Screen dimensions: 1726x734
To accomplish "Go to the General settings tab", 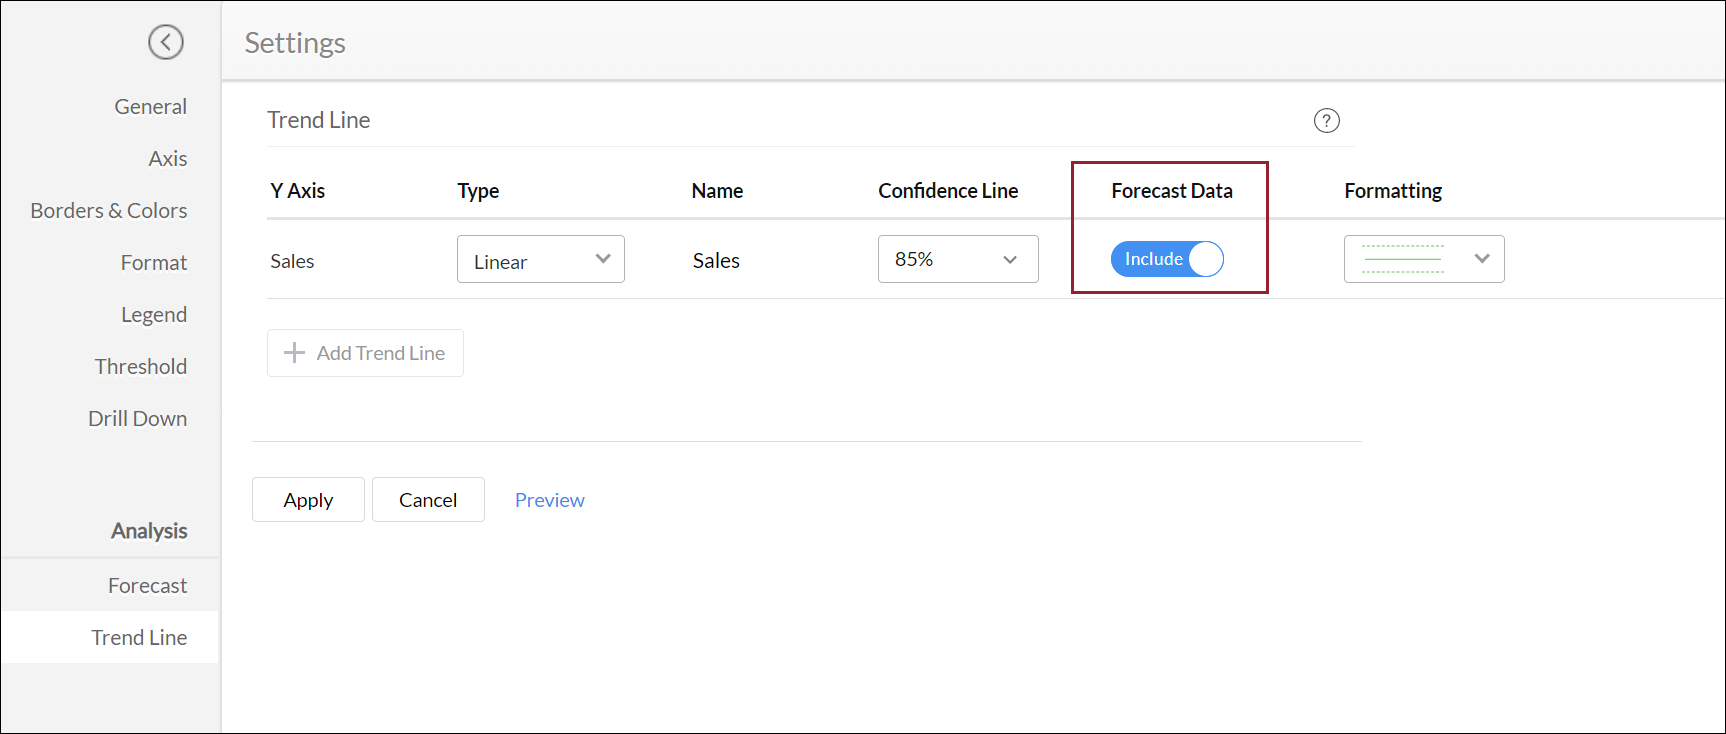I will click(x=150, y=107).
